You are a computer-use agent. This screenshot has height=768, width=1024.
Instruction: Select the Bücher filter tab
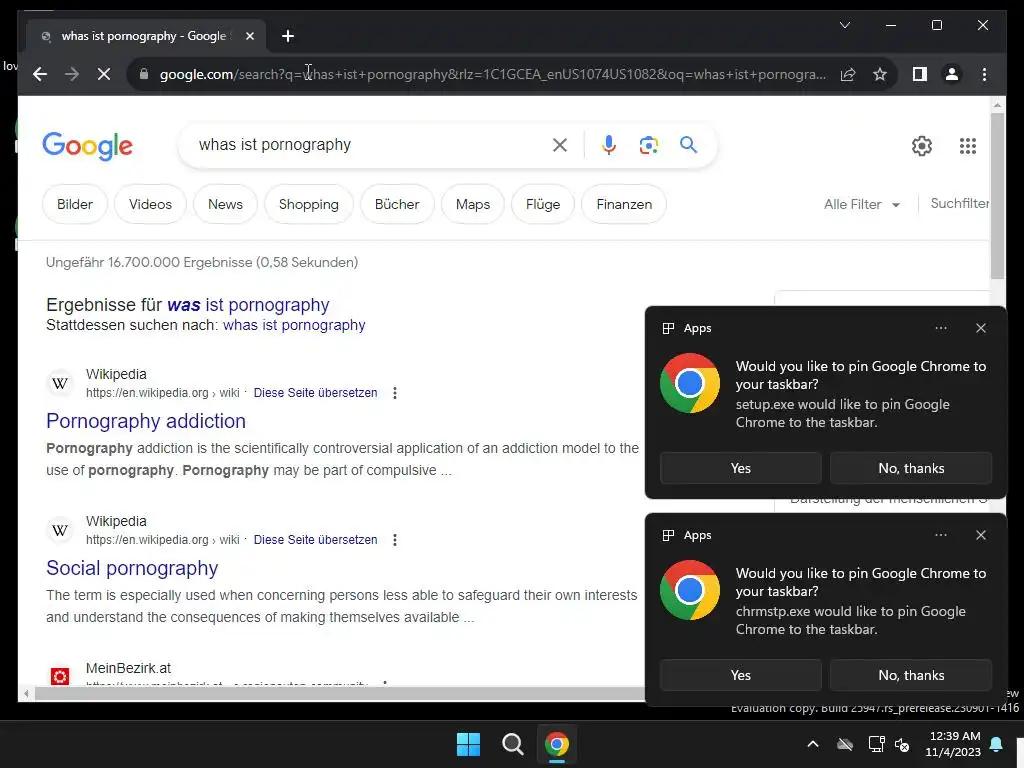point(397,204)
